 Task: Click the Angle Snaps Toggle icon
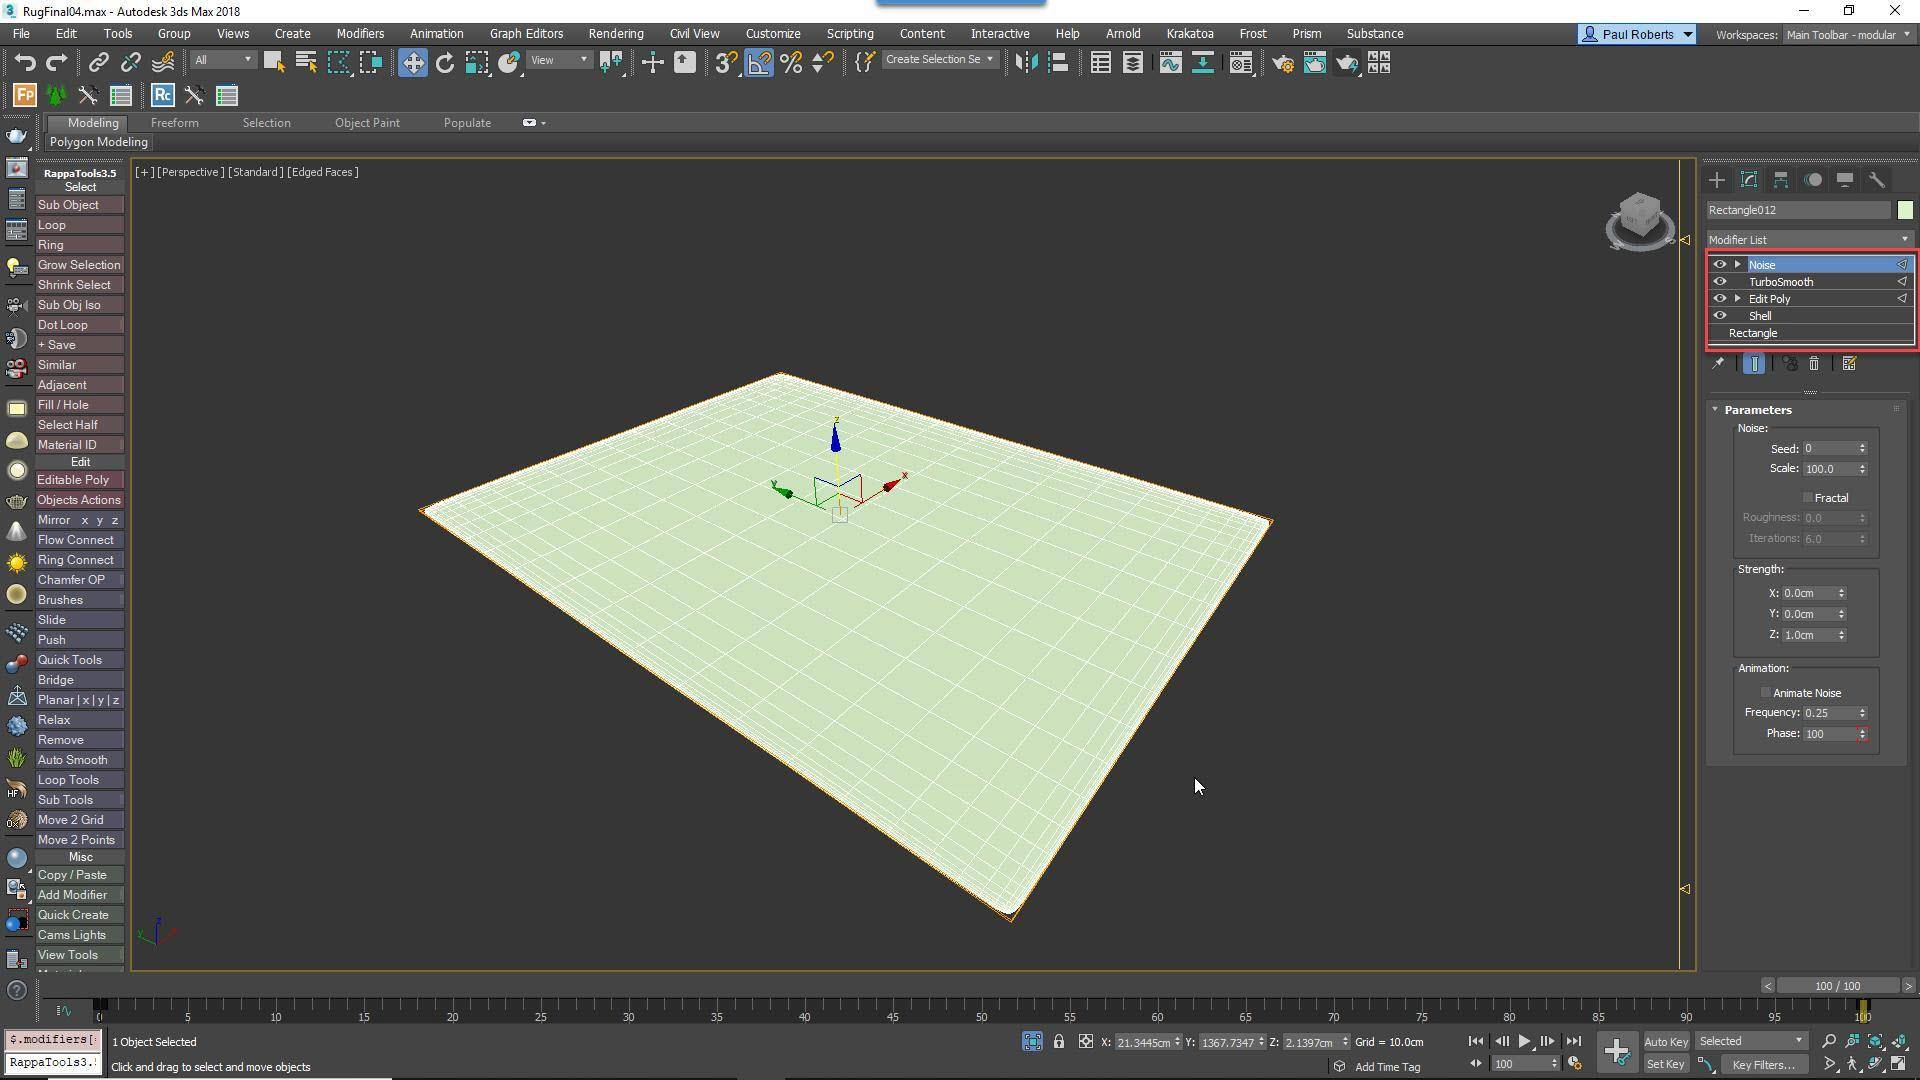pos(760,62)
